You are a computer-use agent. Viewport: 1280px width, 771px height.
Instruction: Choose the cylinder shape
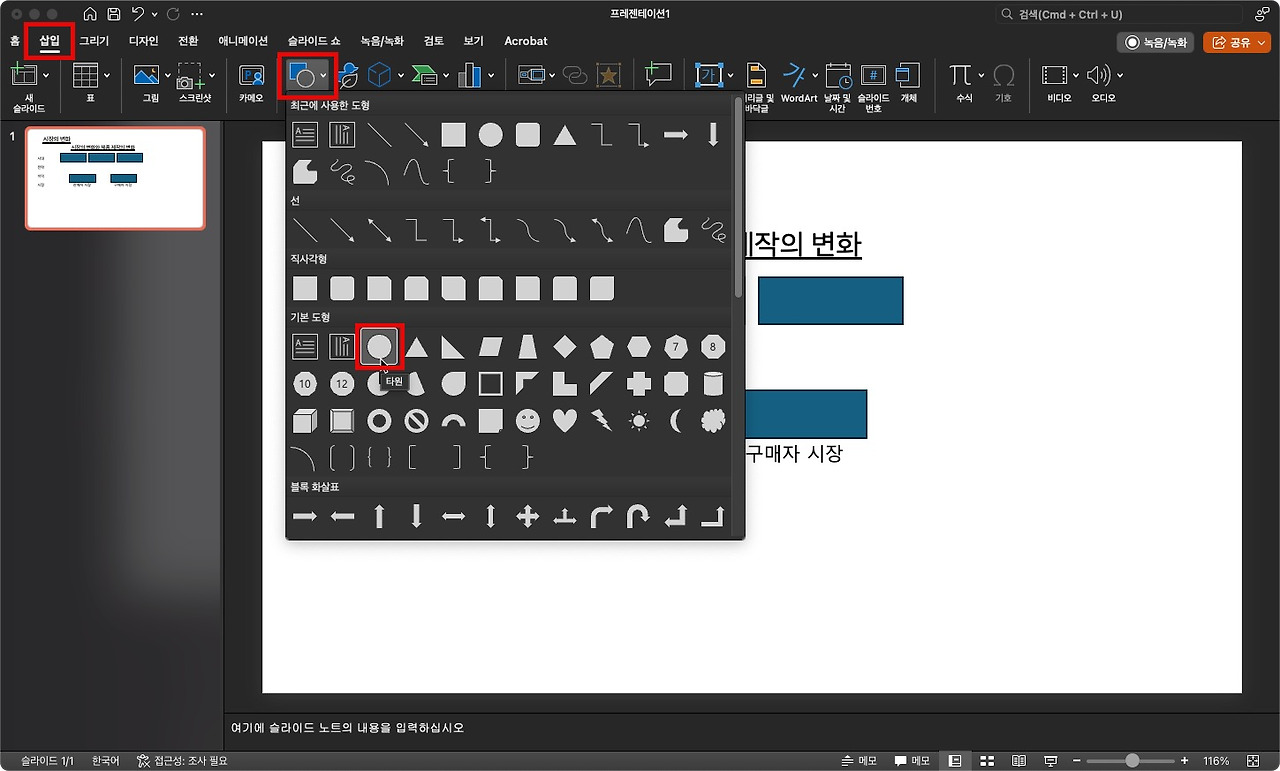coord(713,384)
